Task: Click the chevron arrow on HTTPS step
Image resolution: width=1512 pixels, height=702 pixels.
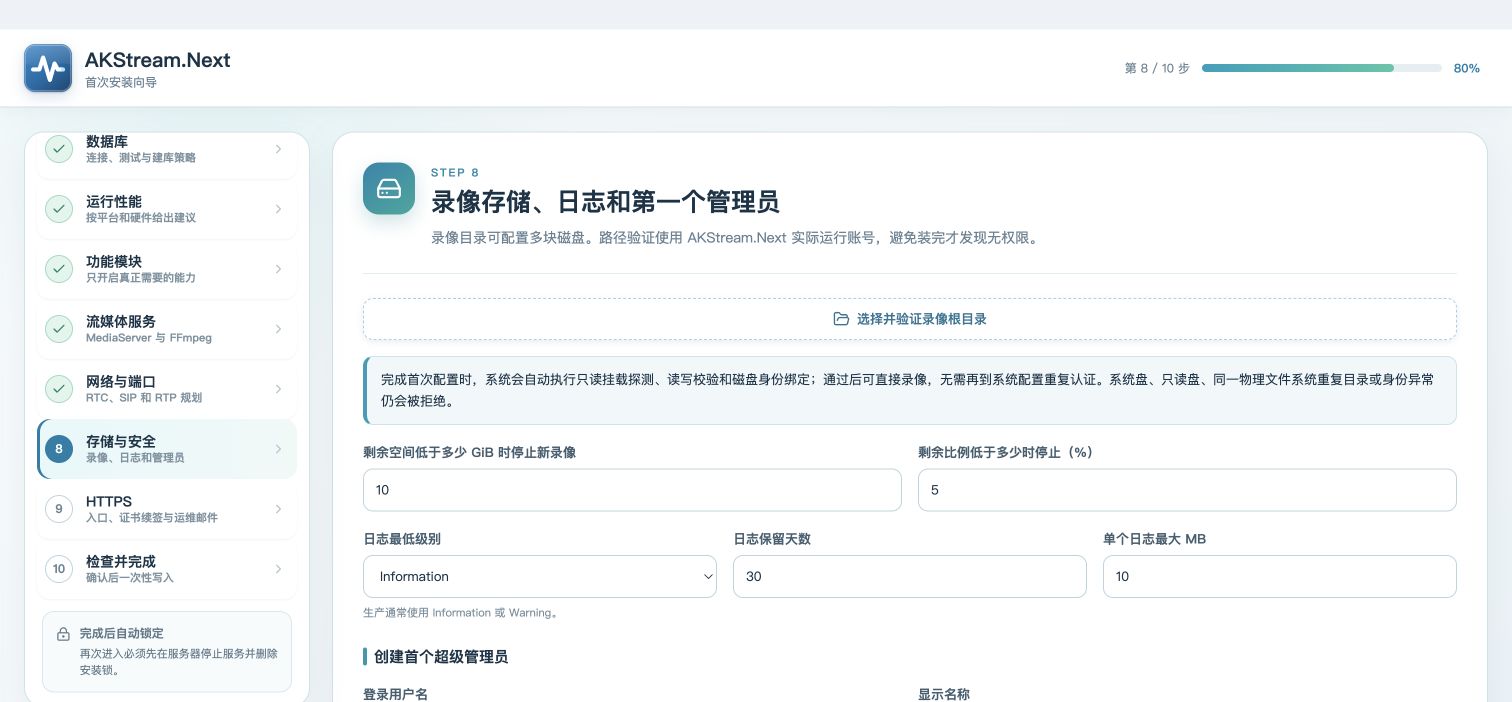Action: click(x=278, y=509)
